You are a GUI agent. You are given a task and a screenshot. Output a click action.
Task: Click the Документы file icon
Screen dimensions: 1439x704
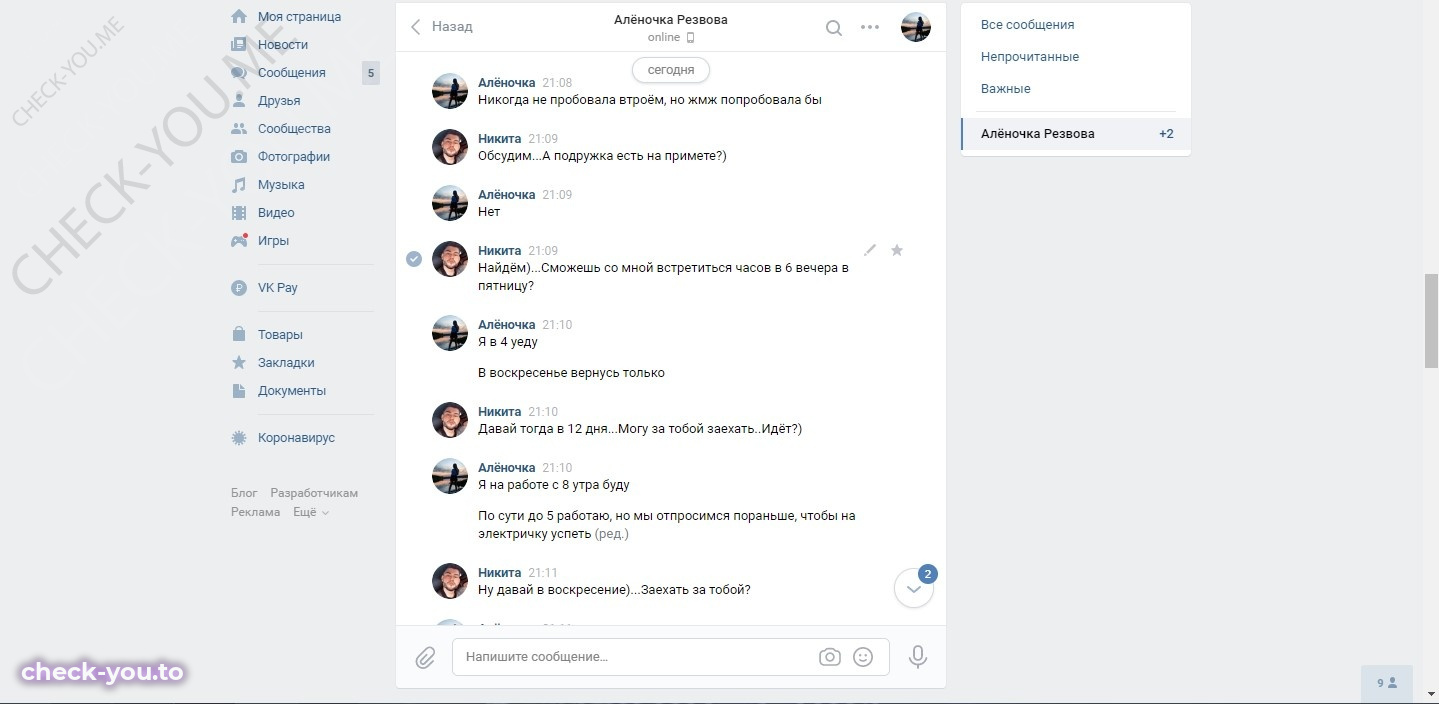coord(239,390)
